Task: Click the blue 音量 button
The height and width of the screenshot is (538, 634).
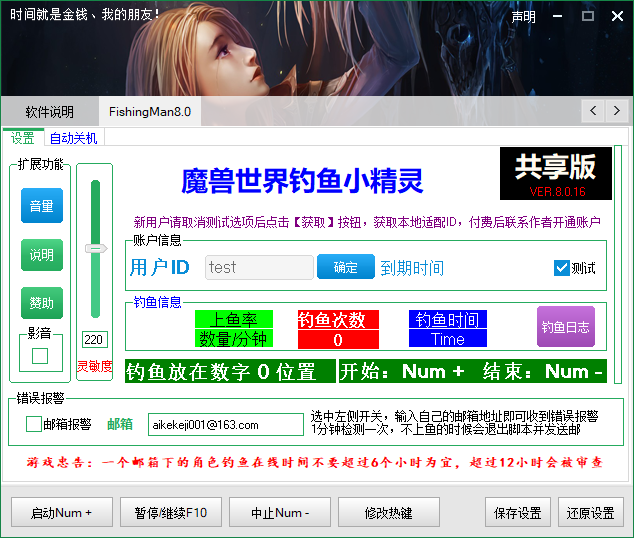Action: 42,206
